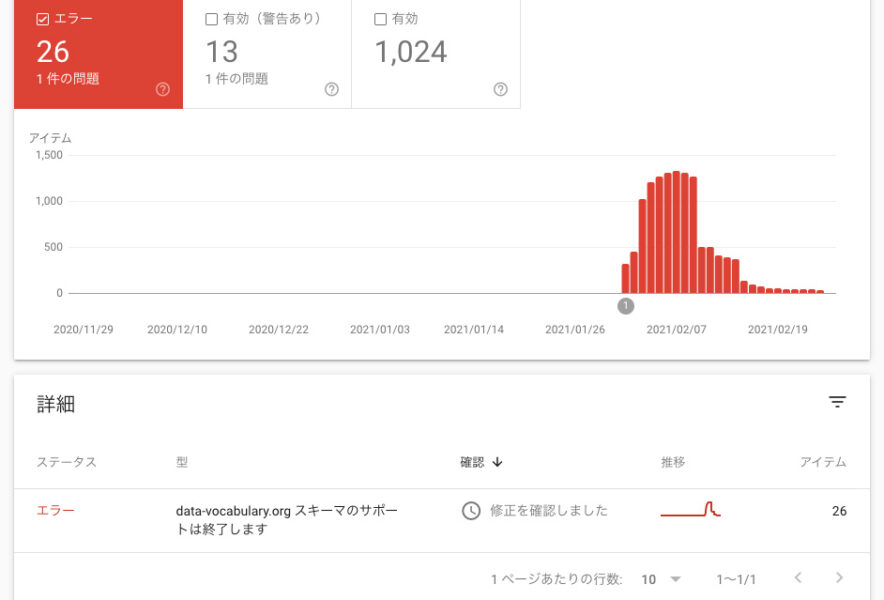Open help icon on the エラー card
The width and height of the screenshot is (884, 600).
(162, 89)
